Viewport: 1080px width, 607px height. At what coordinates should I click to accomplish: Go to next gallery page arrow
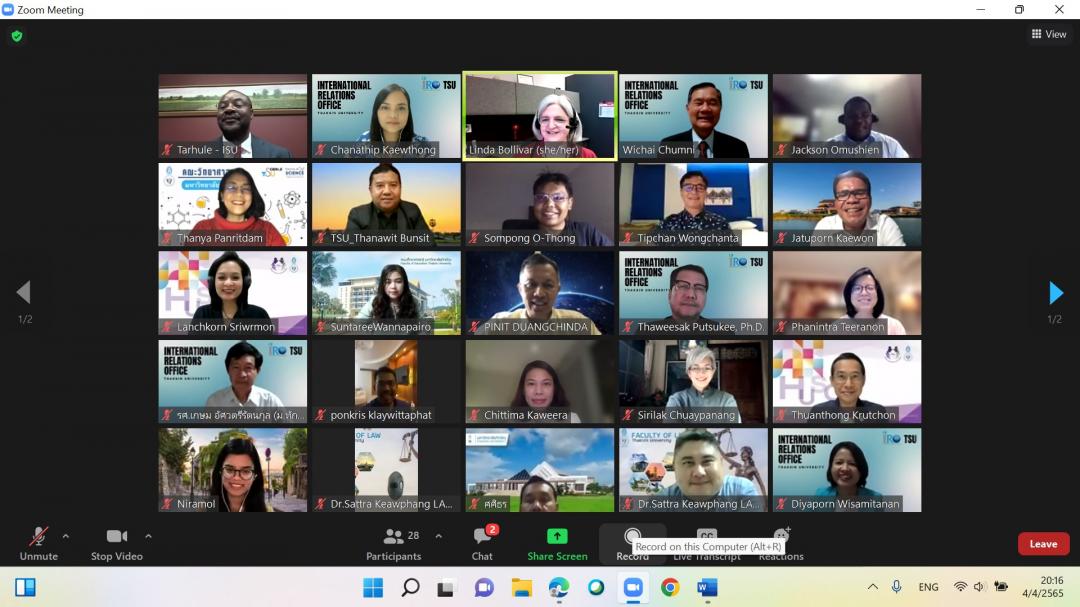(1056, 293)
